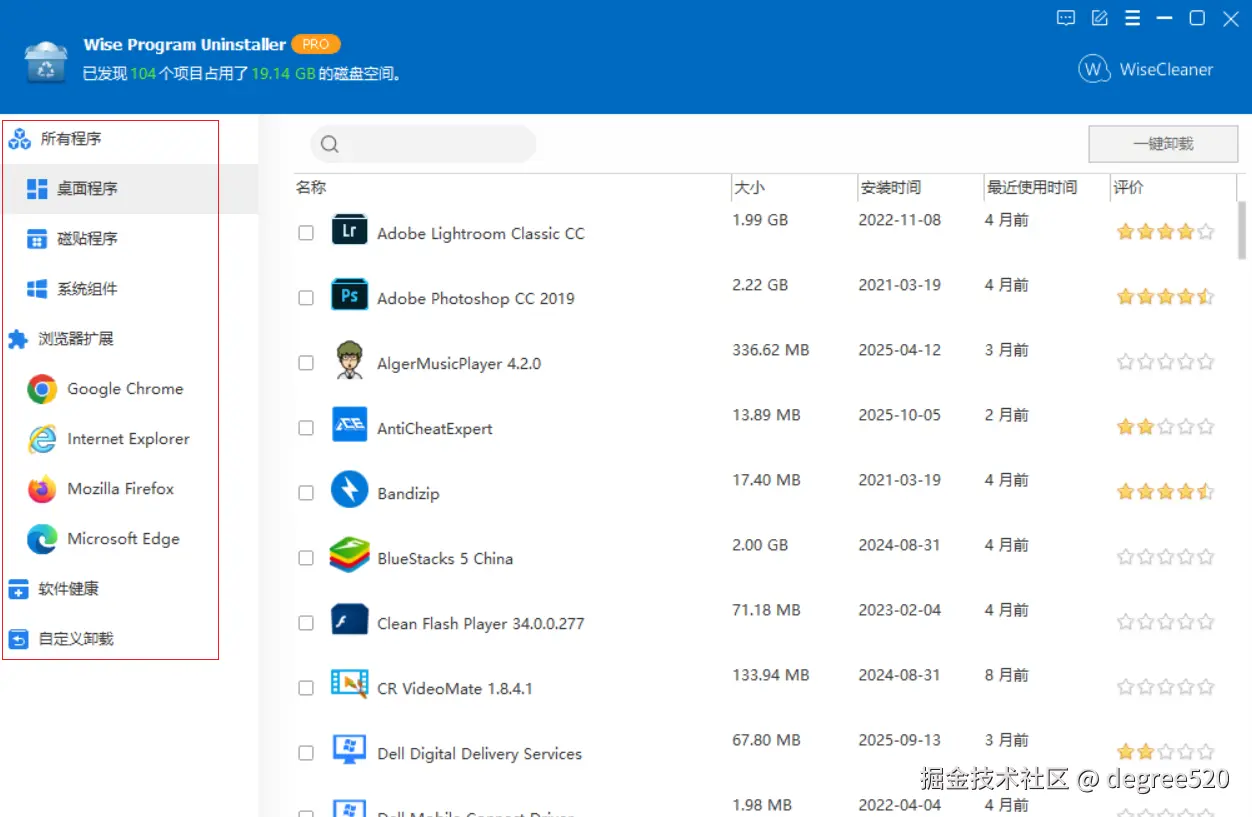
Task: Click the Google Chrome logo in sidebar
Action: point(42,389)
